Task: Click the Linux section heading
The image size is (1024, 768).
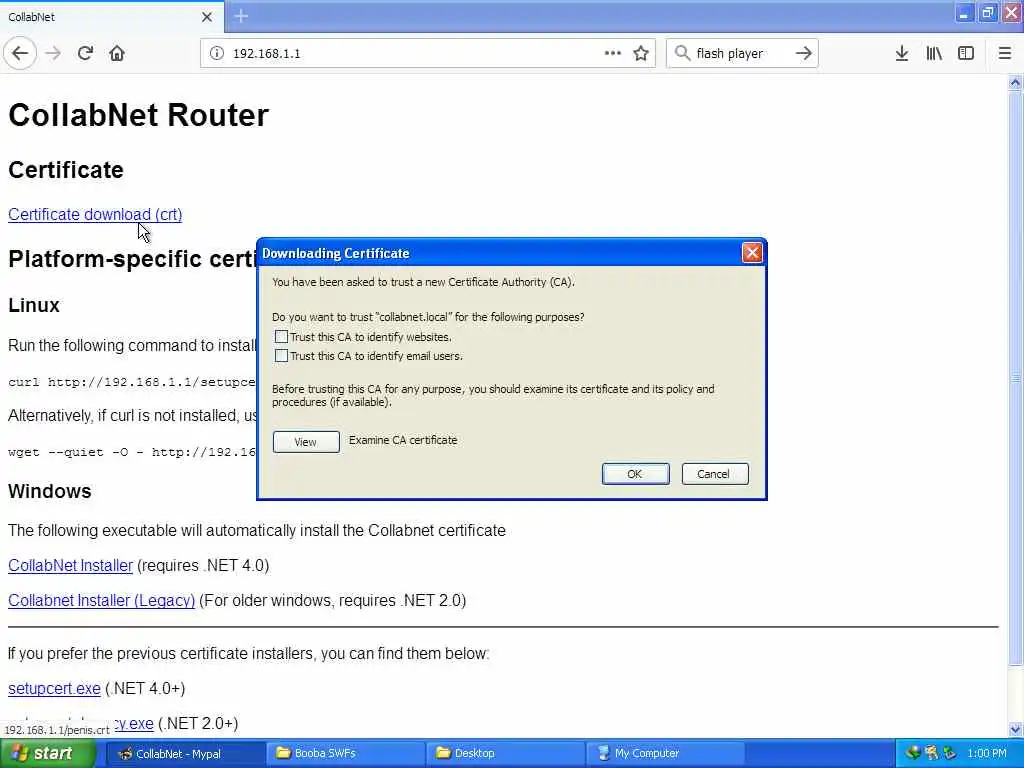Action: tap(34, 305)
